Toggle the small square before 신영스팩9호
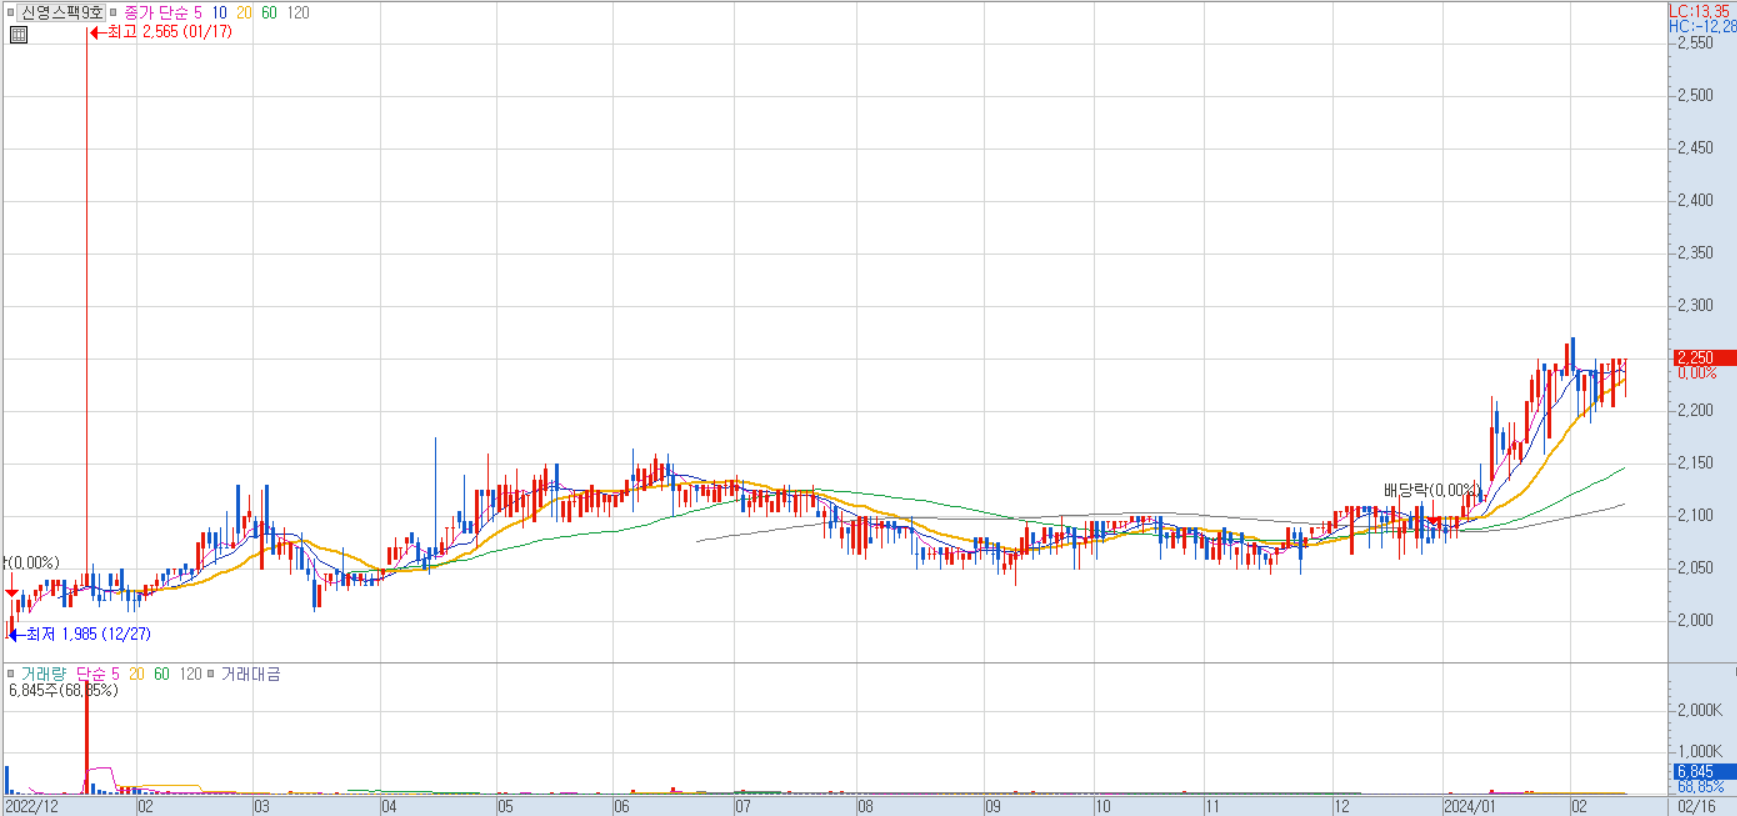This screenshot has height=816, width=1737. tap(11, 13)
